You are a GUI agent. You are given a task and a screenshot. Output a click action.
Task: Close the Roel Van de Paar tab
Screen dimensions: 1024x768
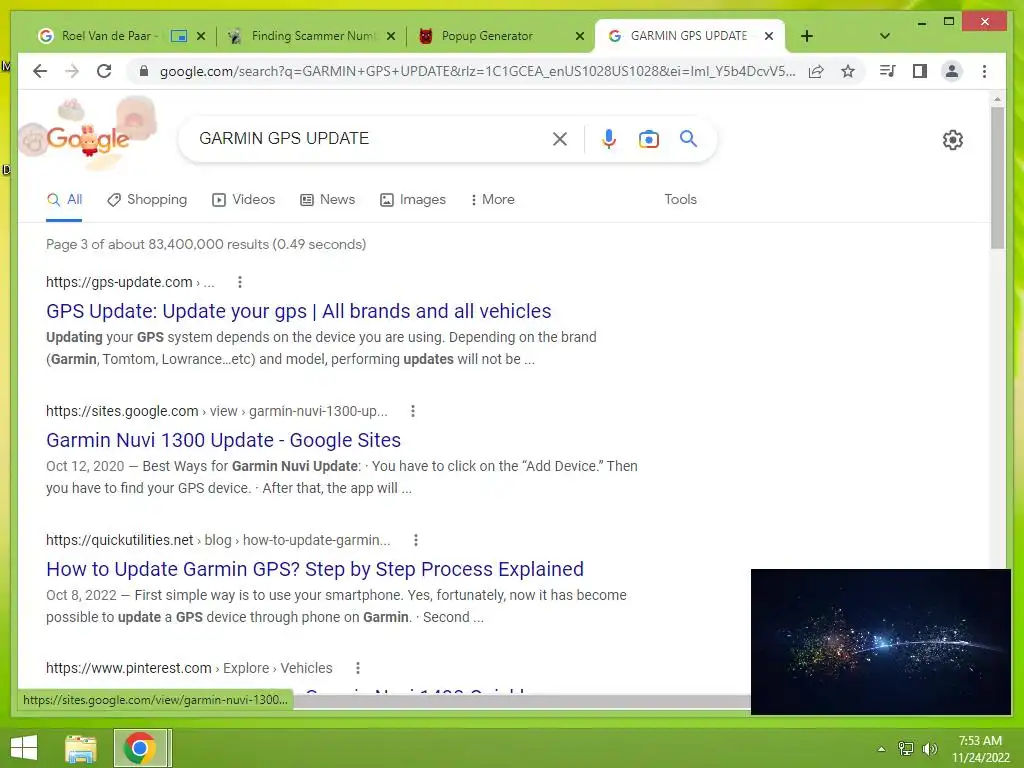(201, 36)
